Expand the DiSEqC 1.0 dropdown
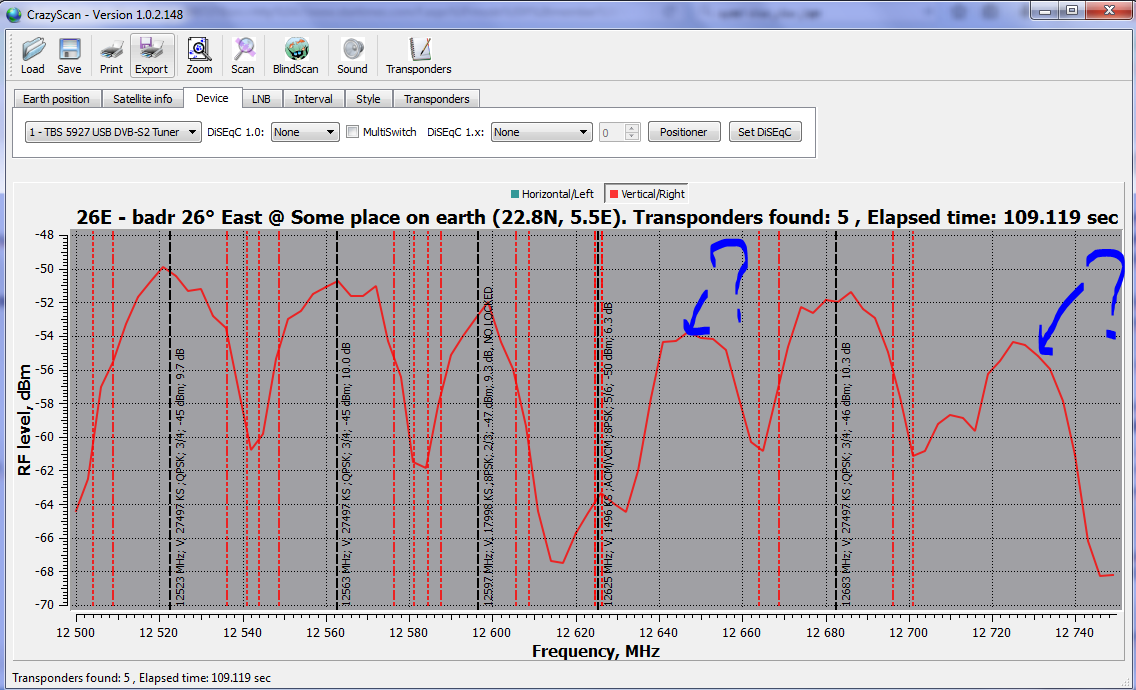 point(305,132)
